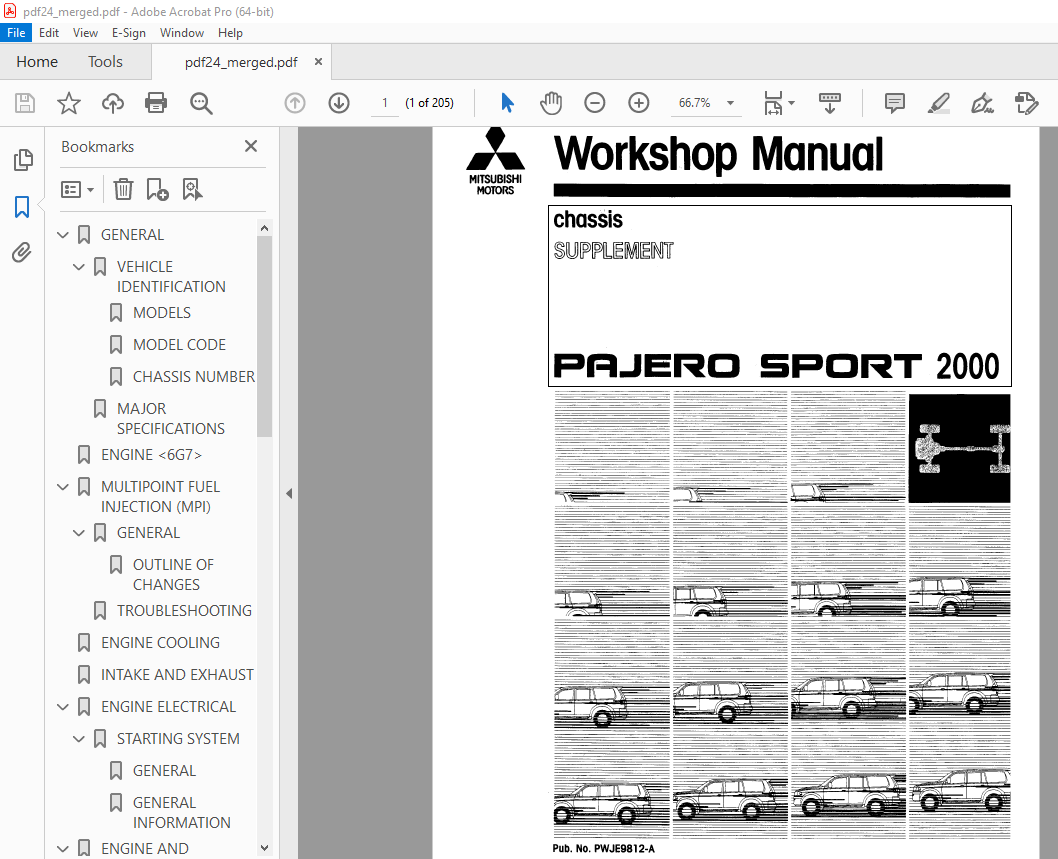Zoom in the page view

click(x=638, y=103)
